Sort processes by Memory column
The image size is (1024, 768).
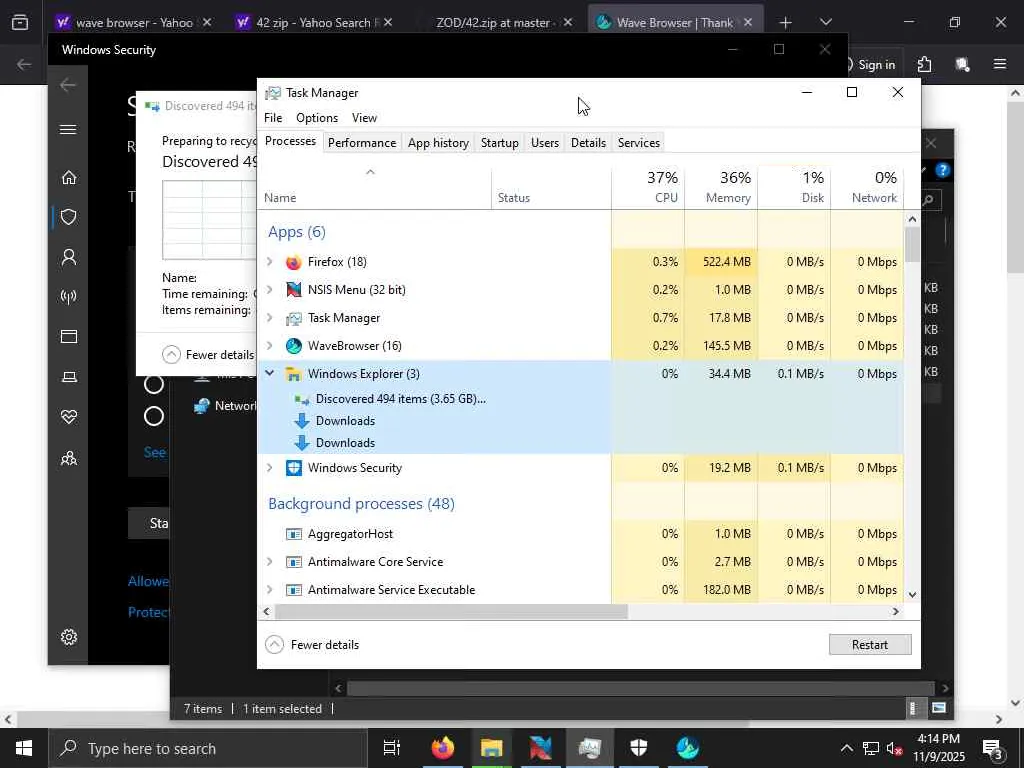click(721, 187)
